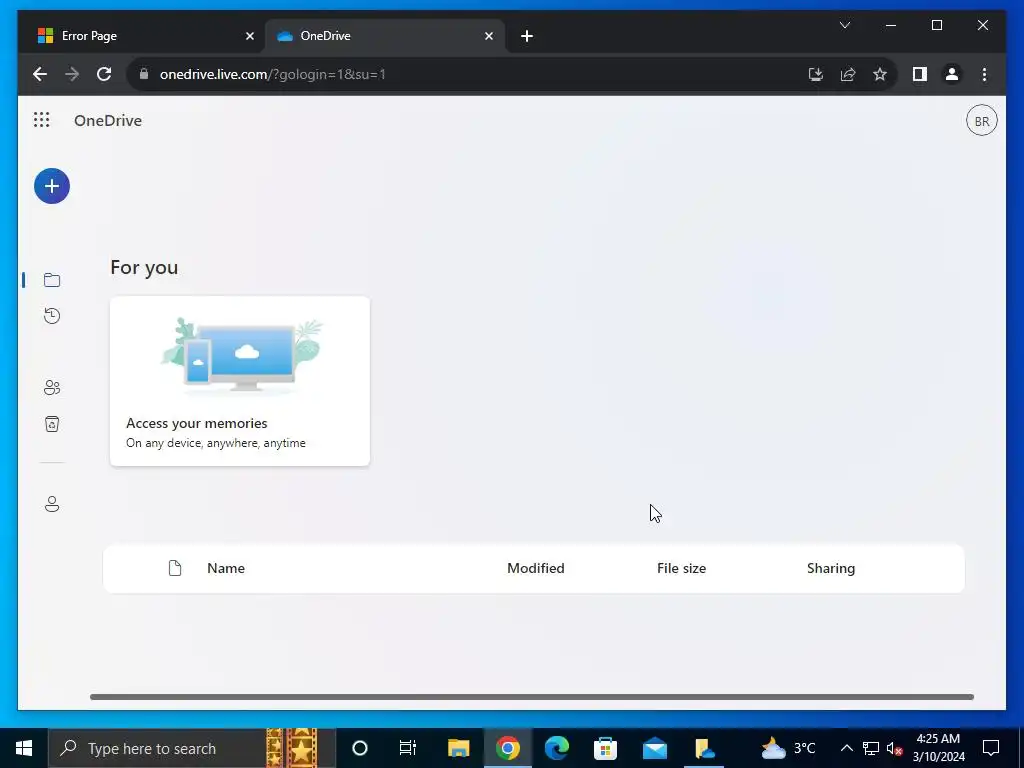Sort files by Sharing column

[x=831, y=568]
